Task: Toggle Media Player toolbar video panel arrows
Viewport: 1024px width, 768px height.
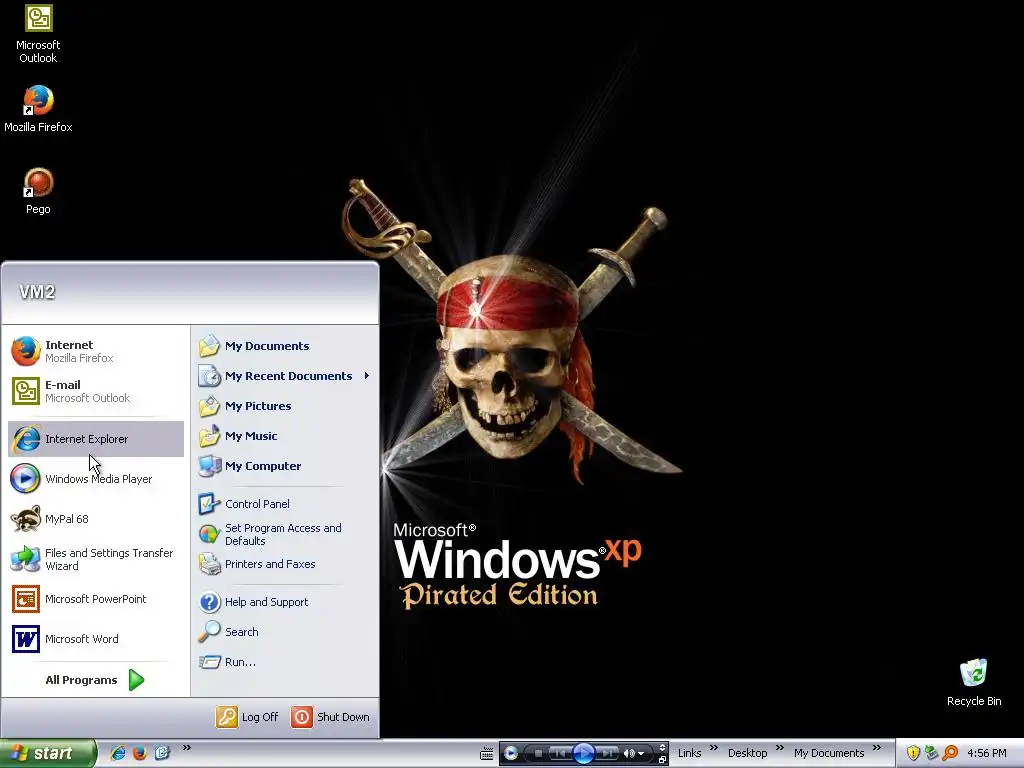Action: point(662,748)
